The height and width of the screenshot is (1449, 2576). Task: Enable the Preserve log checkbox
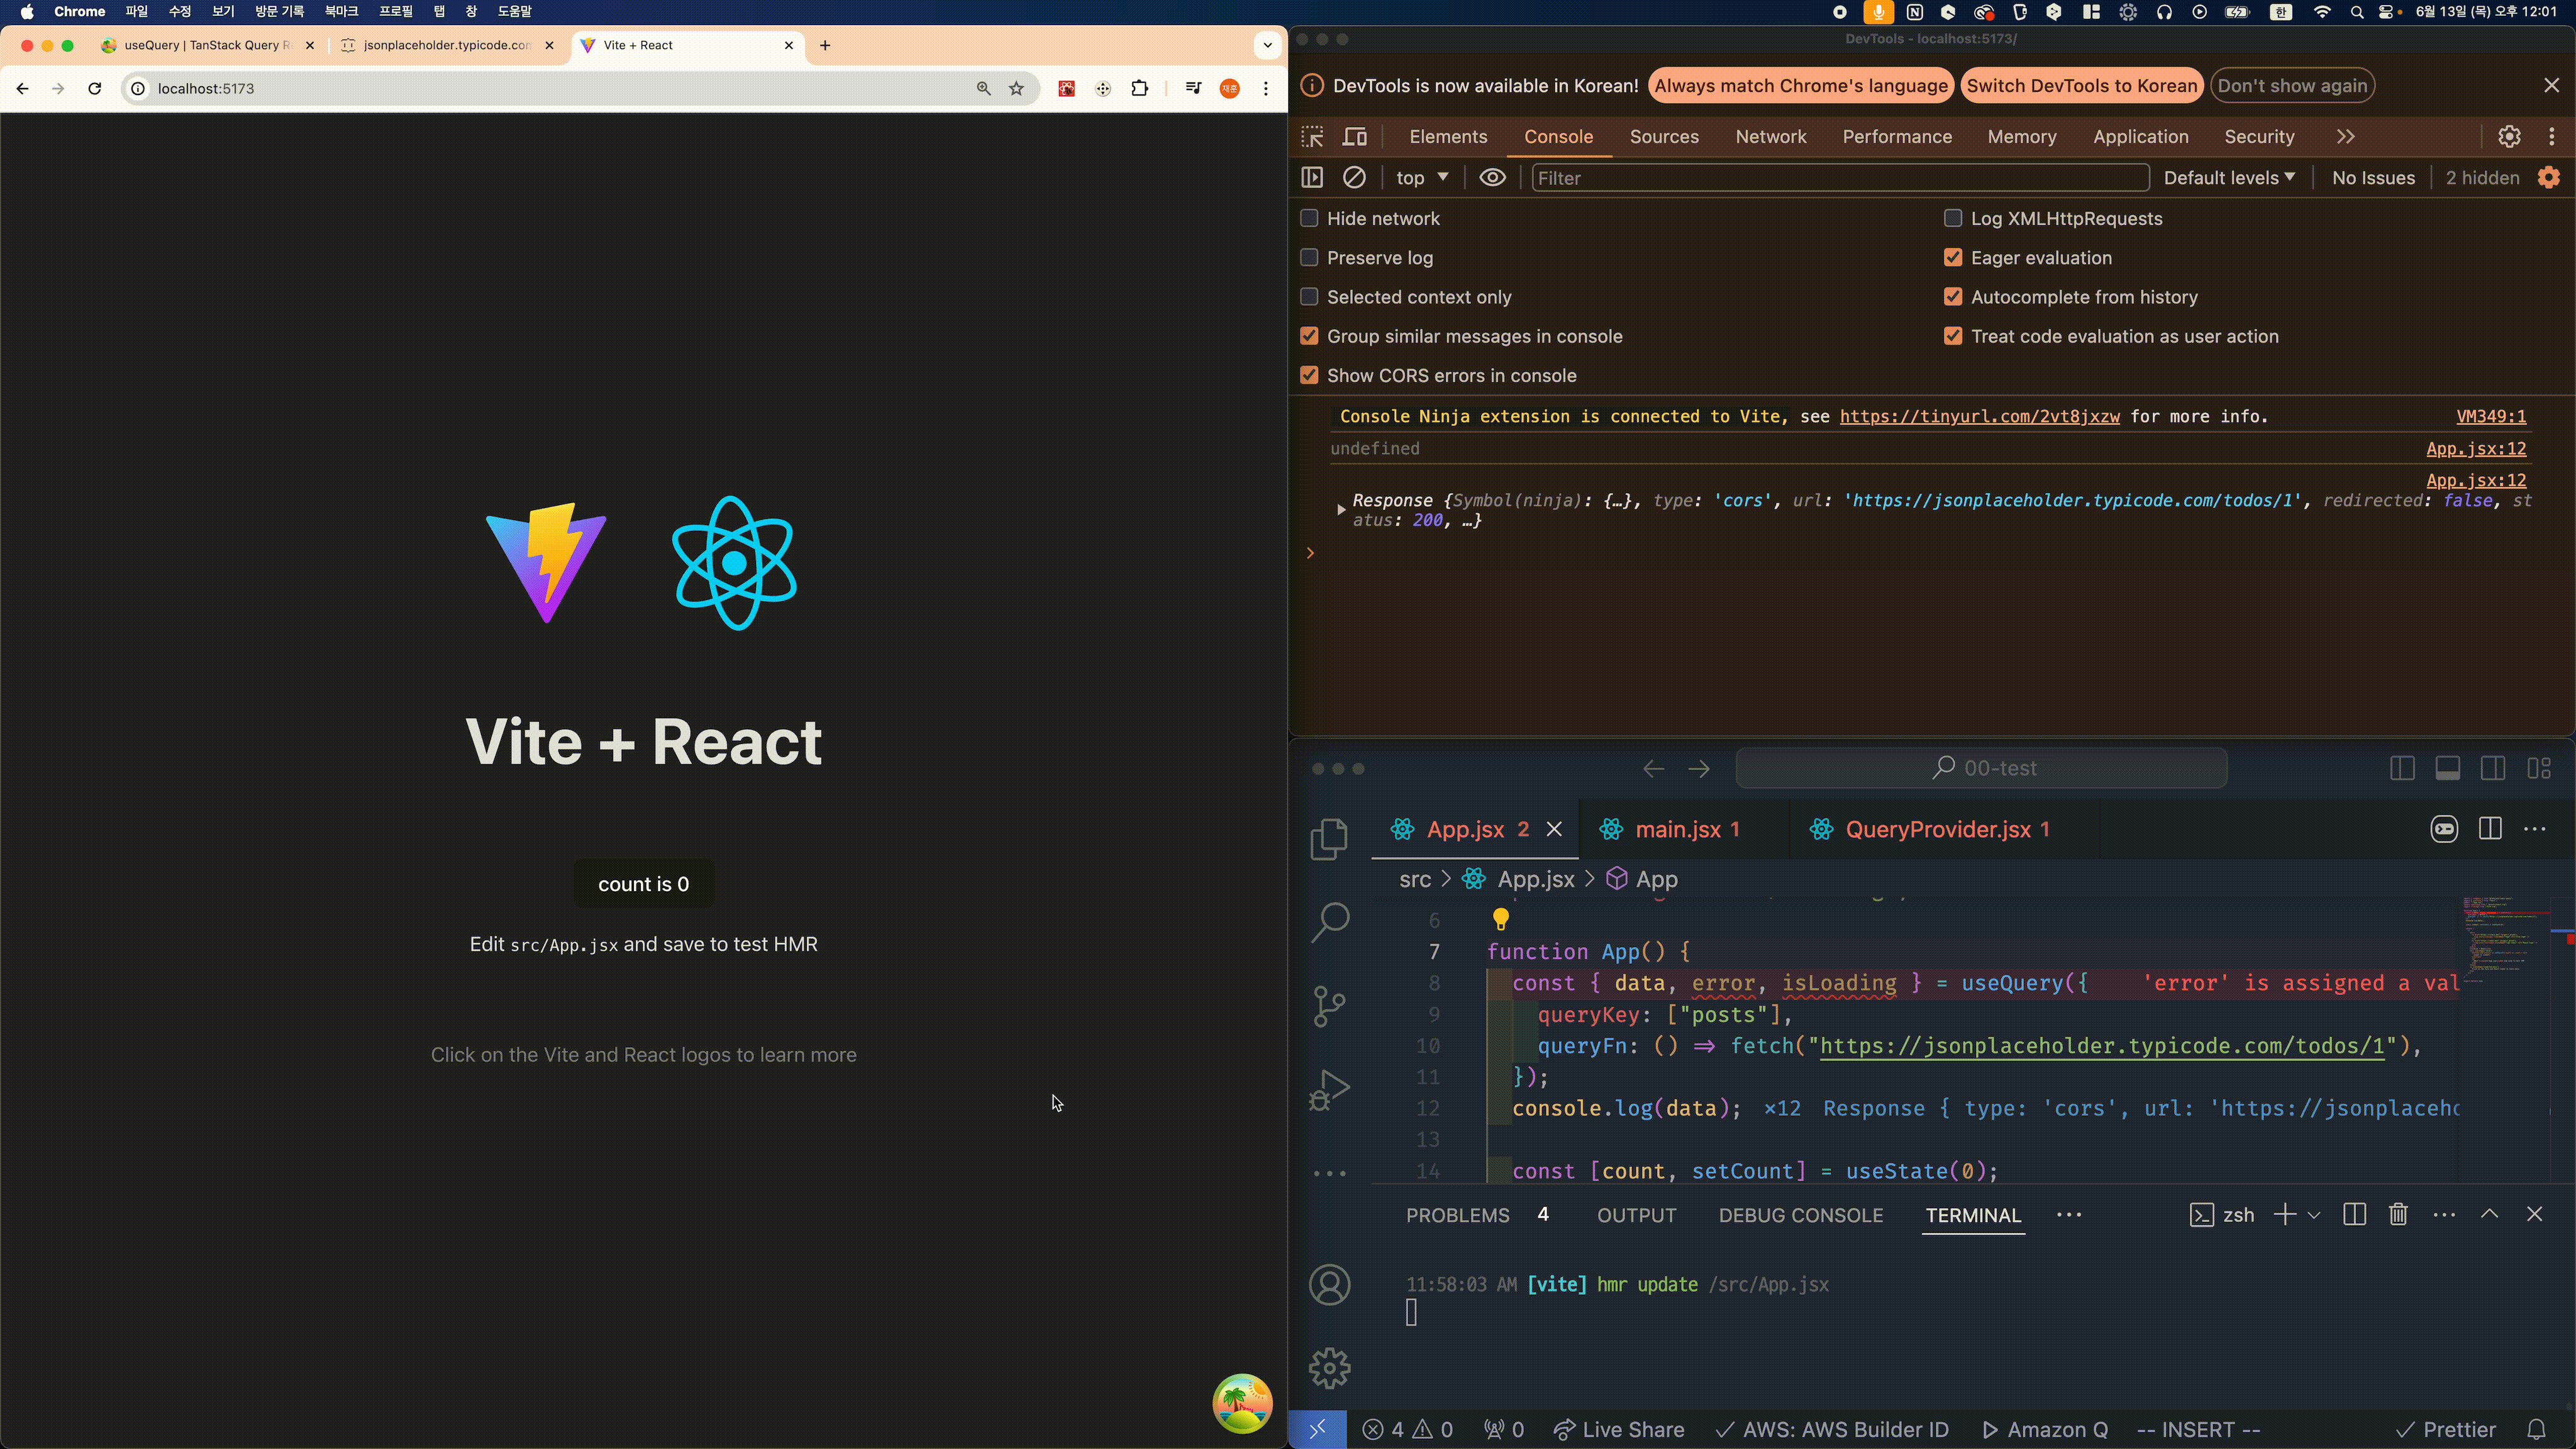[1309, 257]
